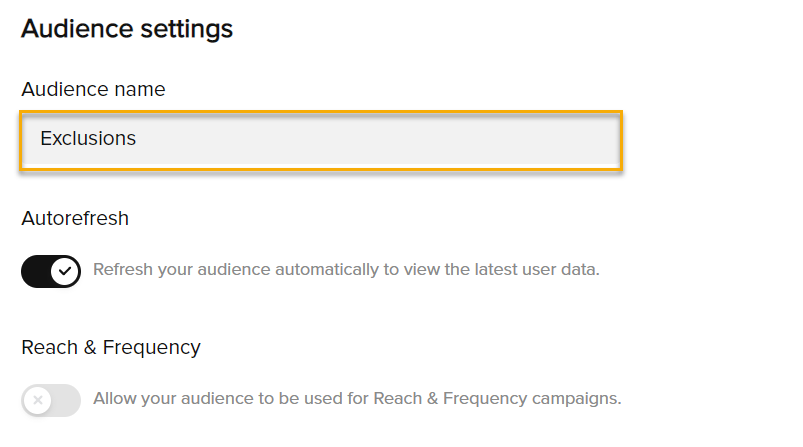This screenshot has width=803, height=447.
Task: Click the 'Allow your audience to be used' description
Action: click(357, 399)
